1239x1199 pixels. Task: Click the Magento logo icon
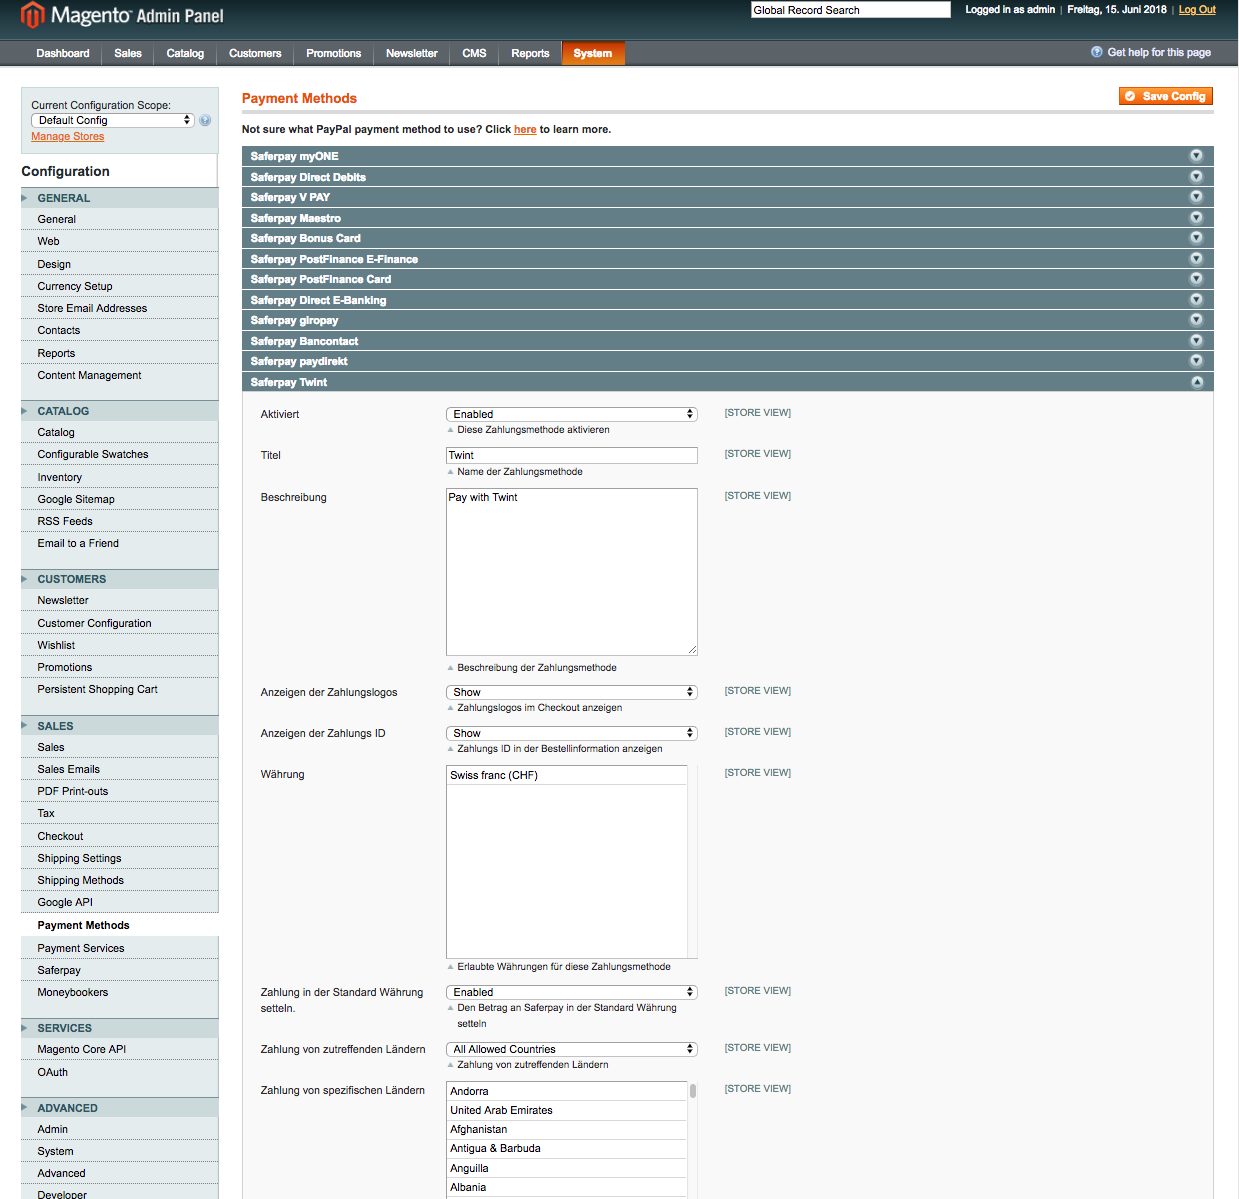(33, 15)
